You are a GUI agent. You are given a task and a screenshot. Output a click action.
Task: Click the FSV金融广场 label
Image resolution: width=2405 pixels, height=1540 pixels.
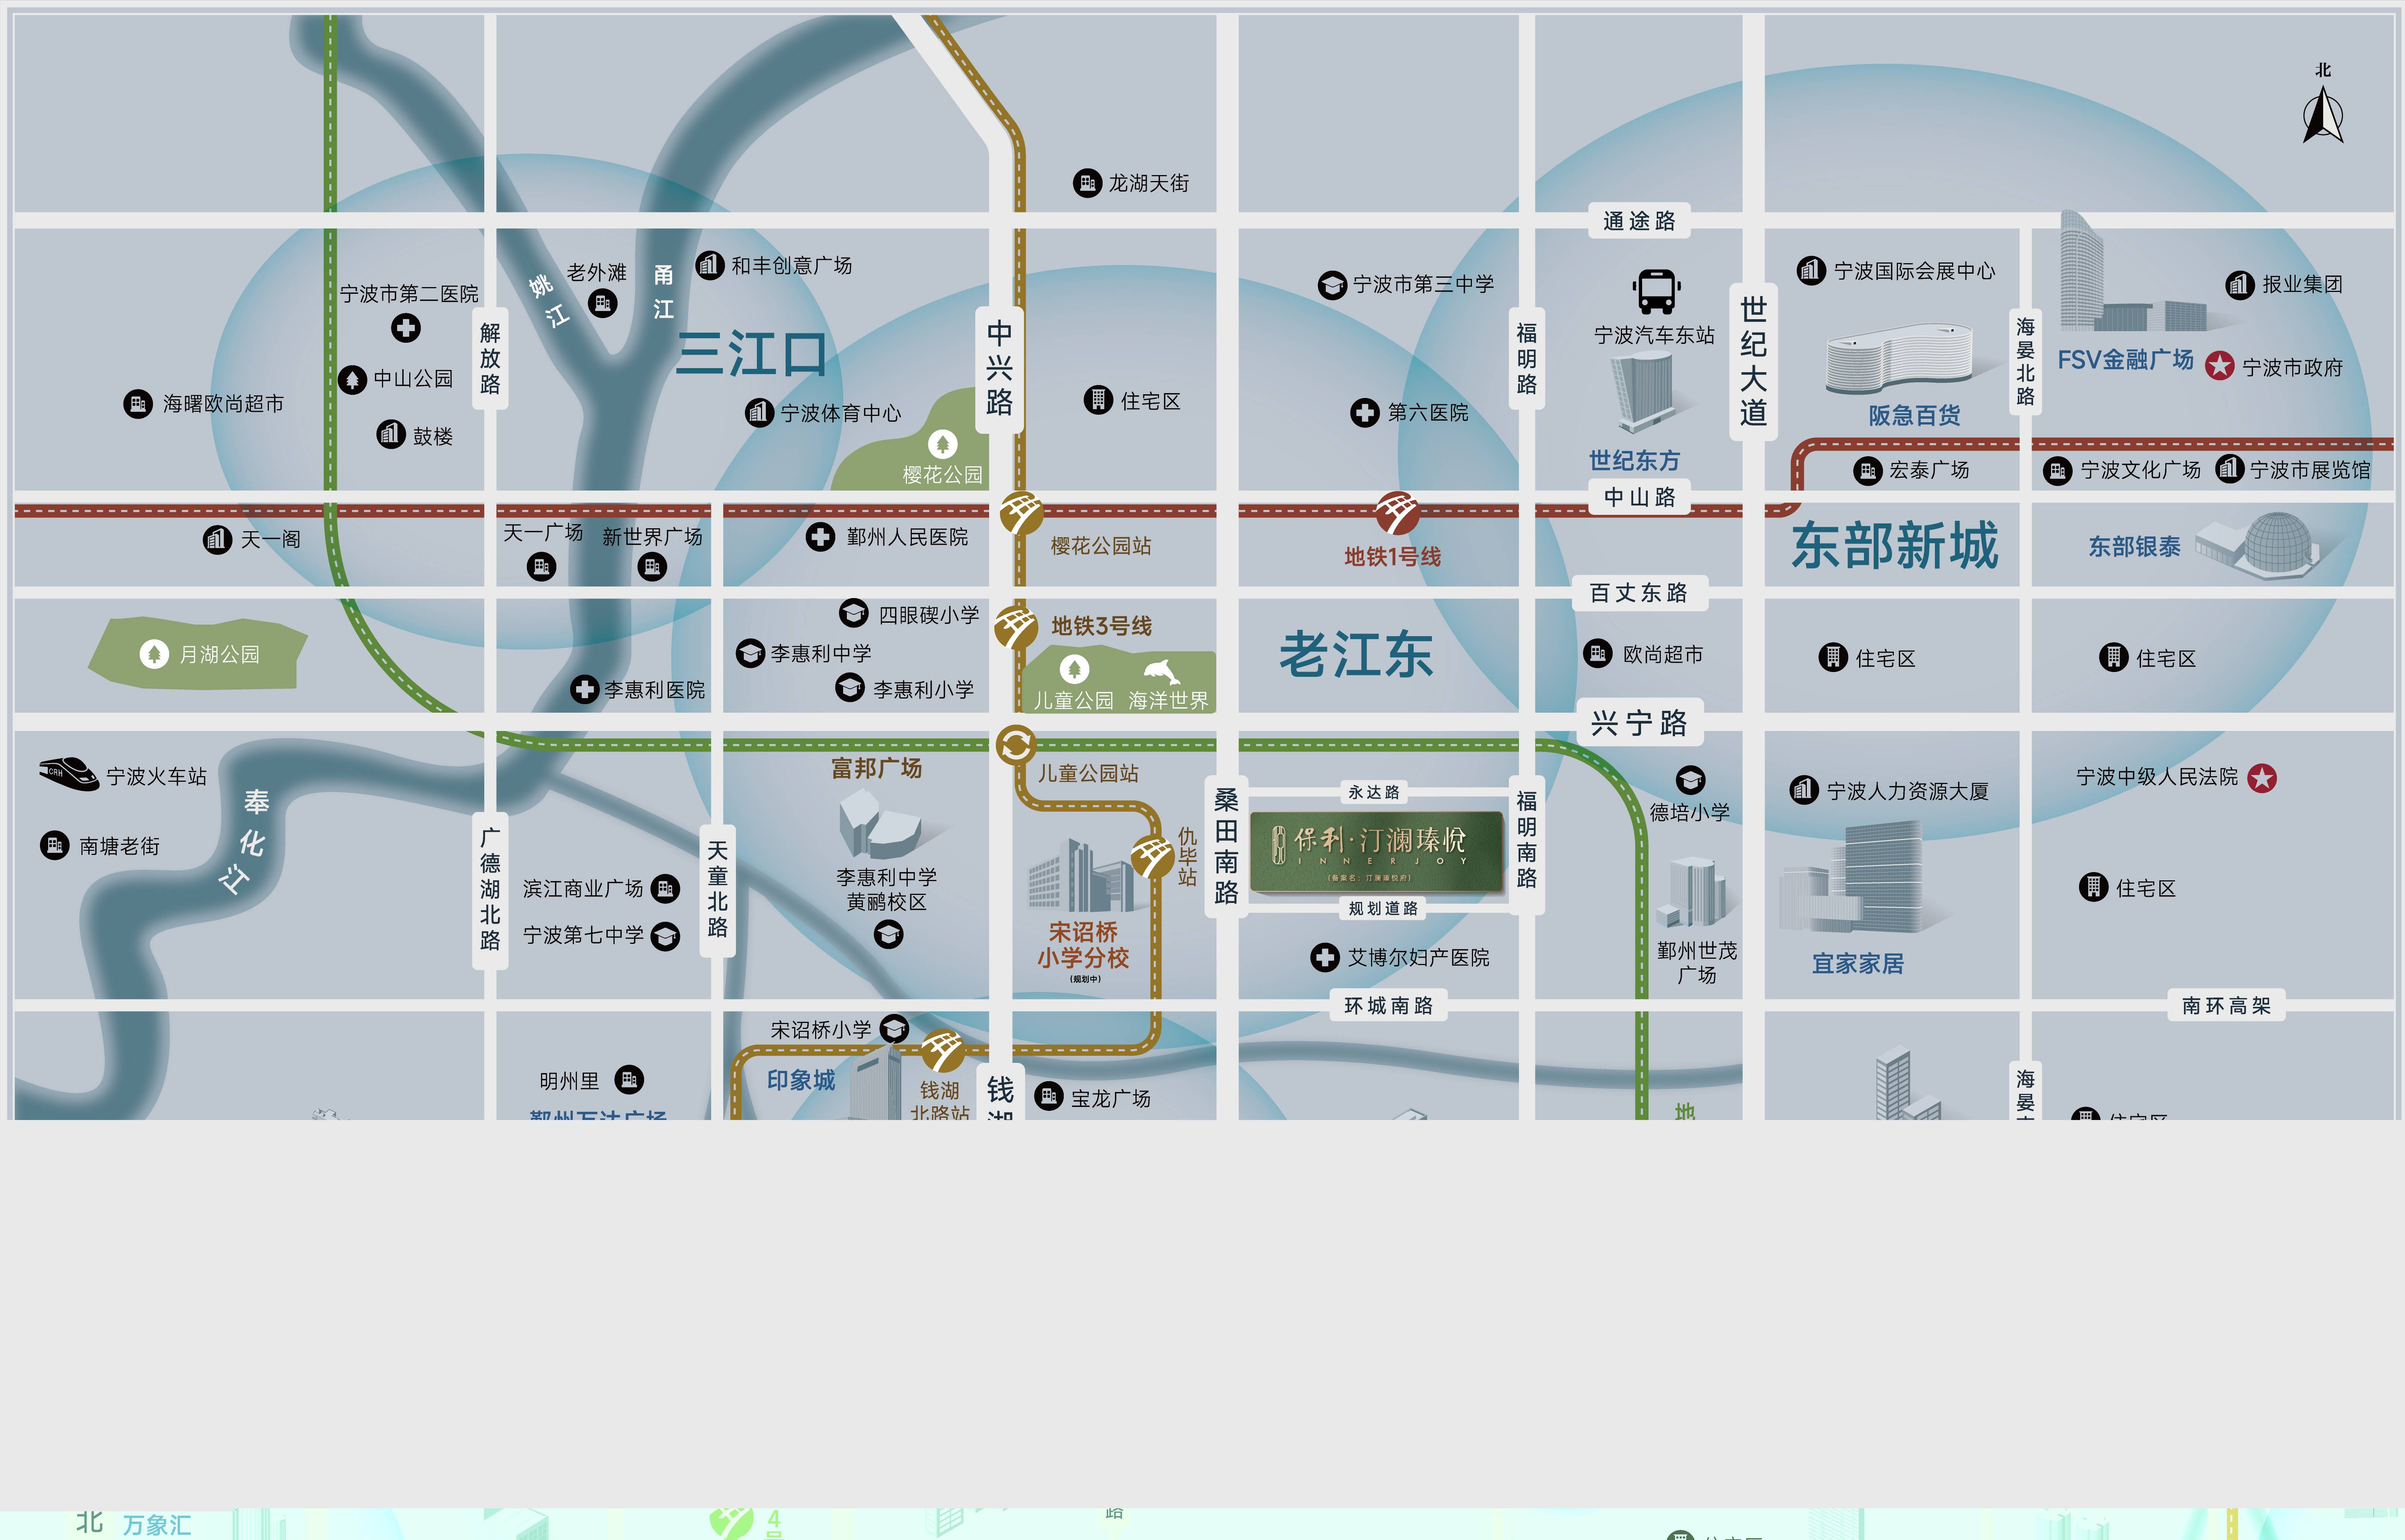coord(2125,360)
